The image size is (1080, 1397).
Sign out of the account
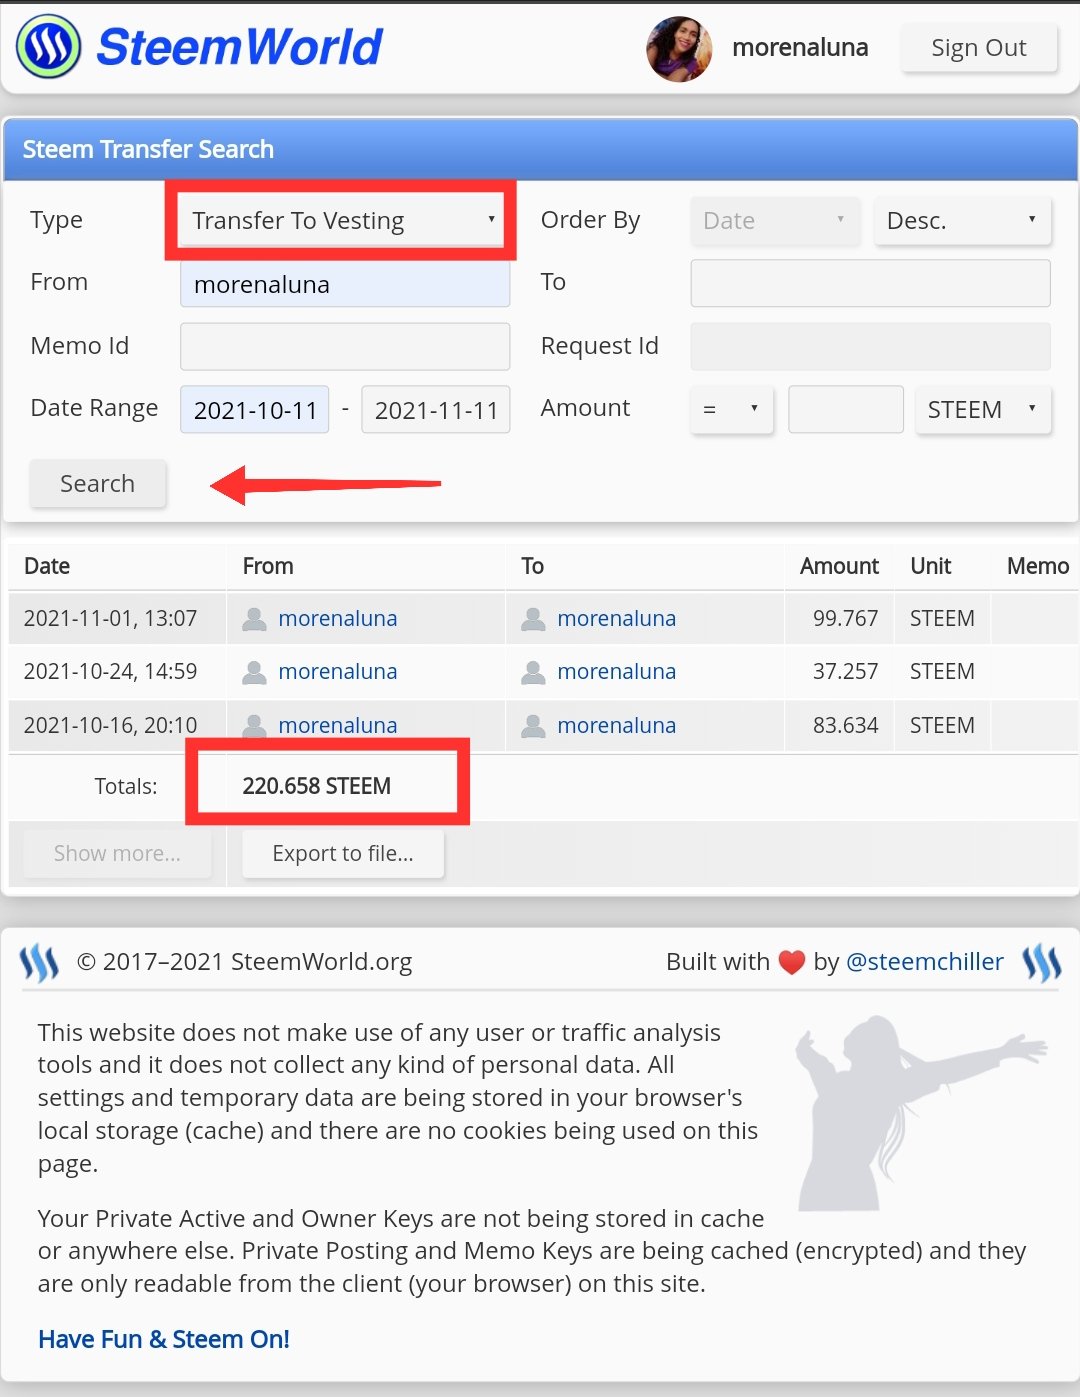tap(979, 48)
